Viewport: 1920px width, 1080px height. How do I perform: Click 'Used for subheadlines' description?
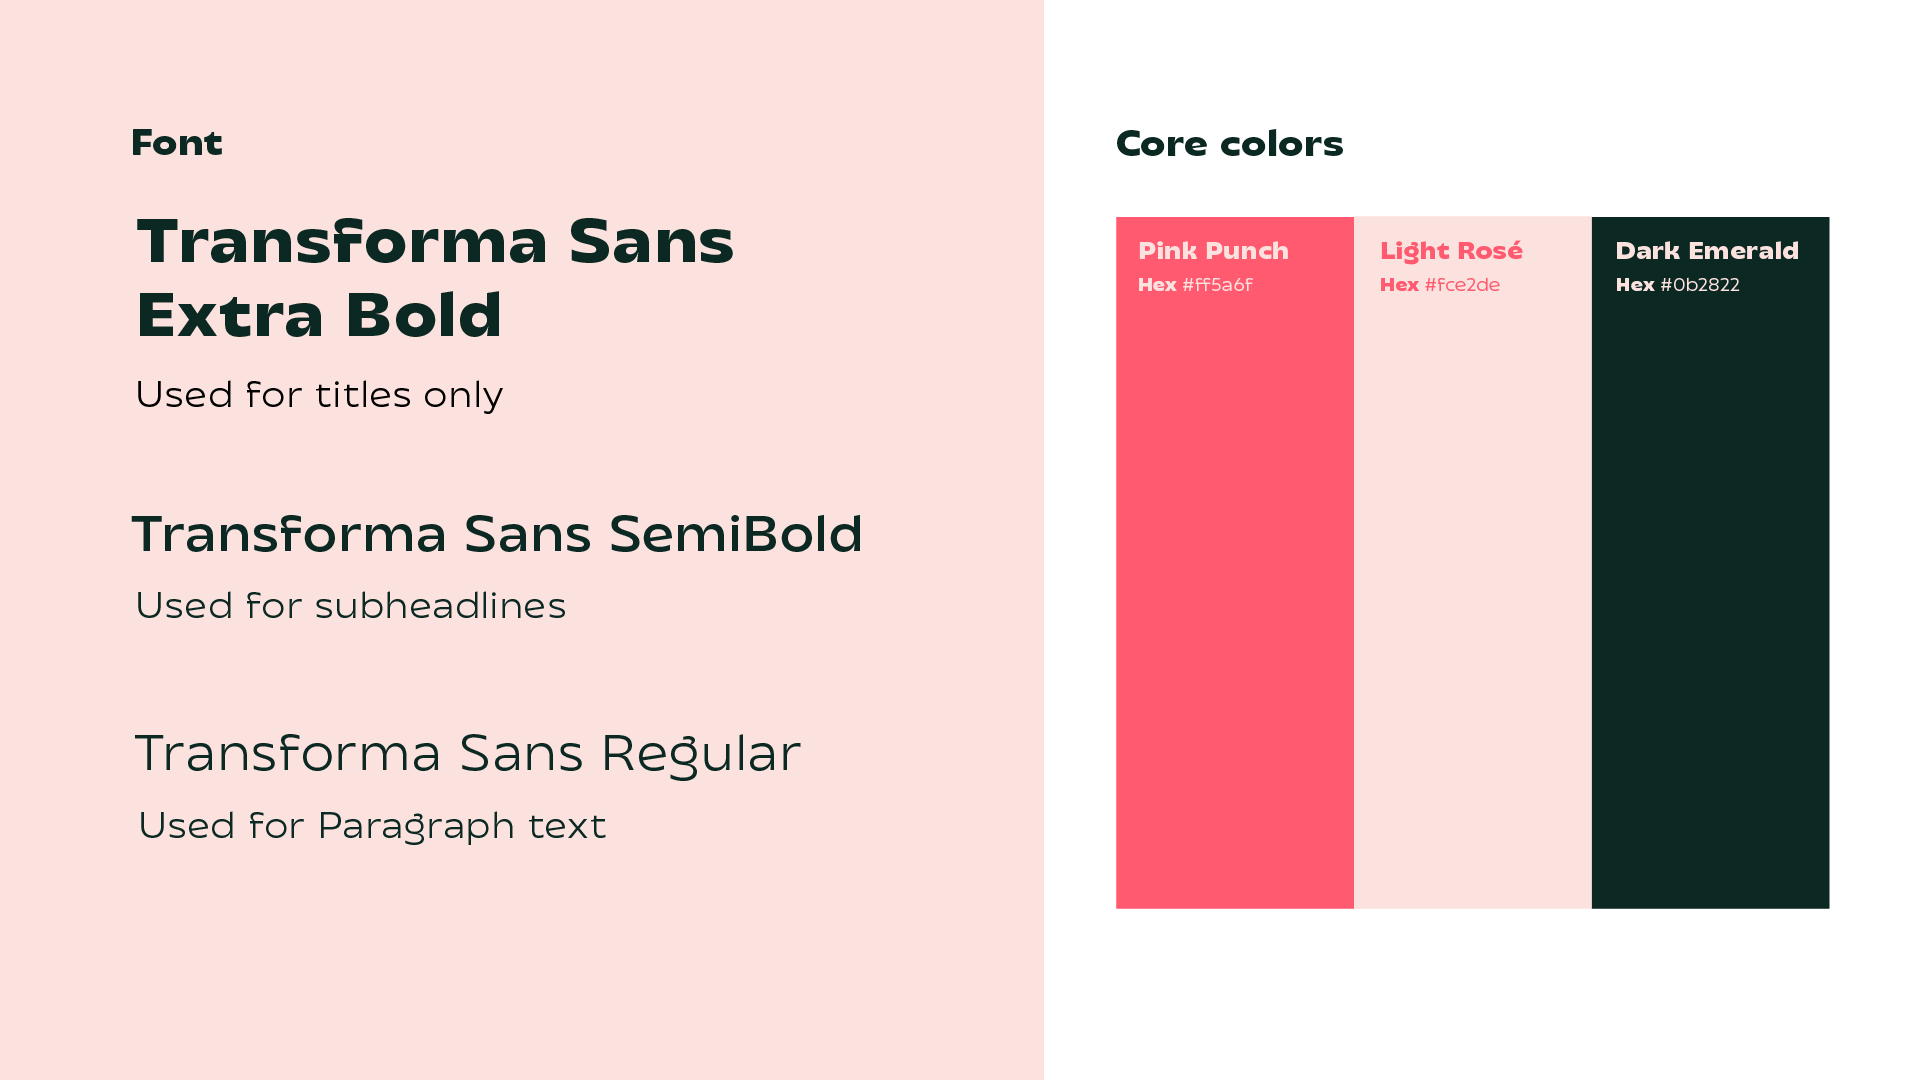click(x=351, y=605)
